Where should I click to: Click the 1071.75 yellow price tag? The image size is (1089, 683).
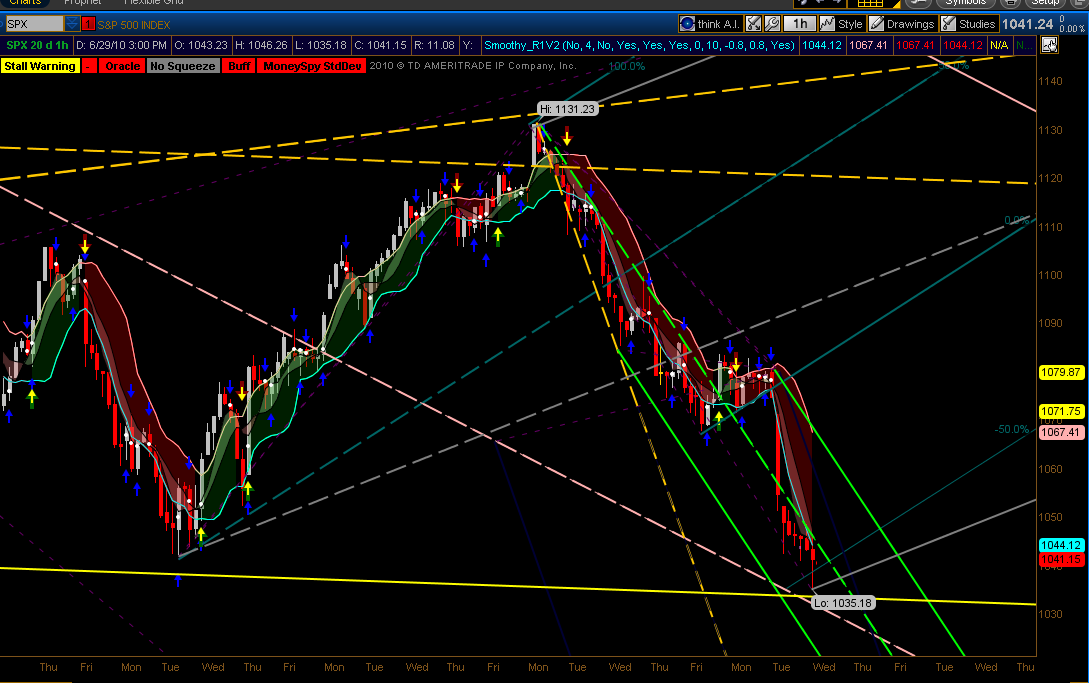click(x=1061, y=411)
